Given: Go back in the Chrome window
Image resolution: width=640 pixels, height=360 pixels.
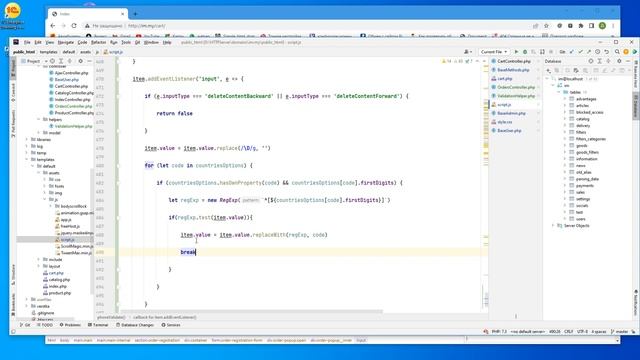Looking at the screenshot, I should 53,25.
